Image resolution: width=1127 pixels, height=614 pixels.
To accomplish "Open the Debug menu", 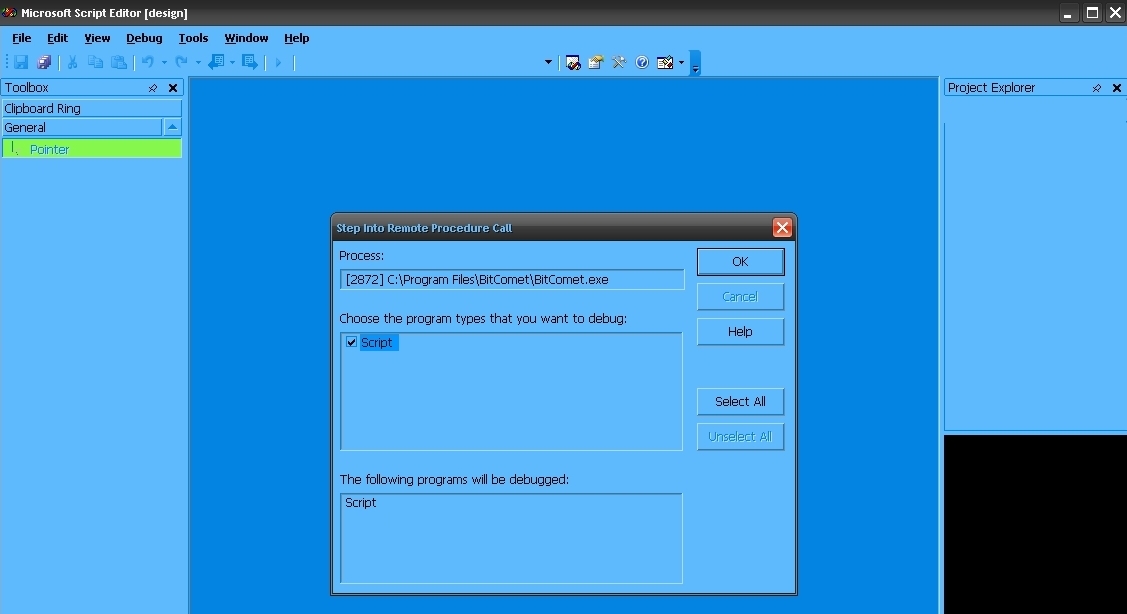I will point(144,38).
